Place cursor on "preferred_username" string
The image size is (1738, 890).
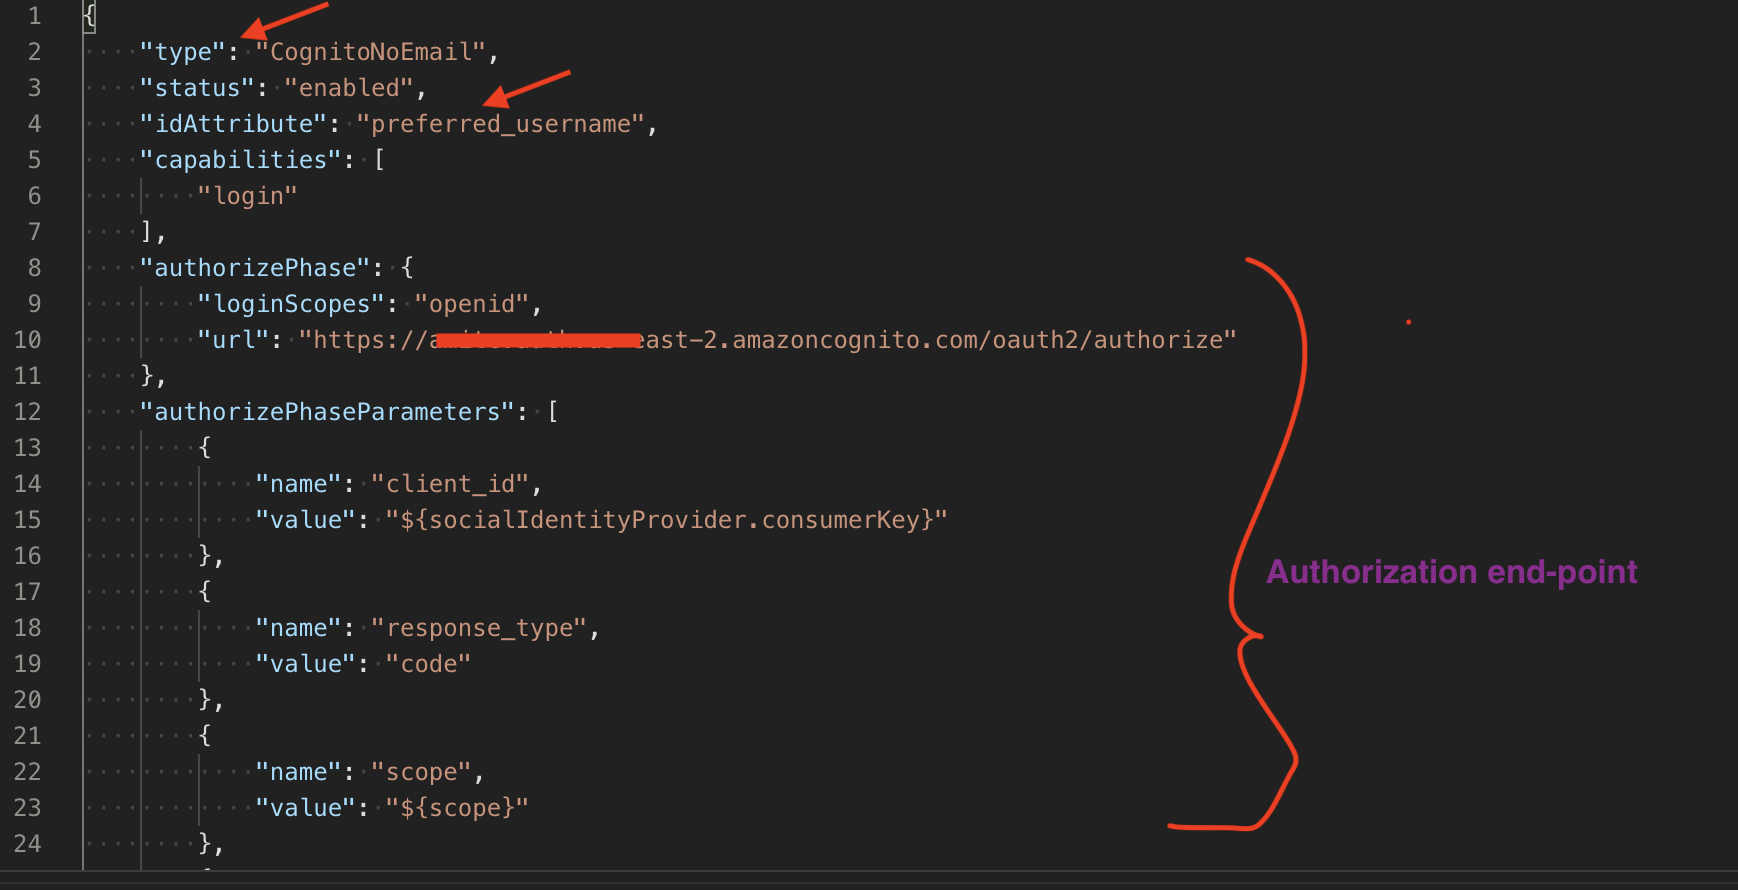coord(501,124)
